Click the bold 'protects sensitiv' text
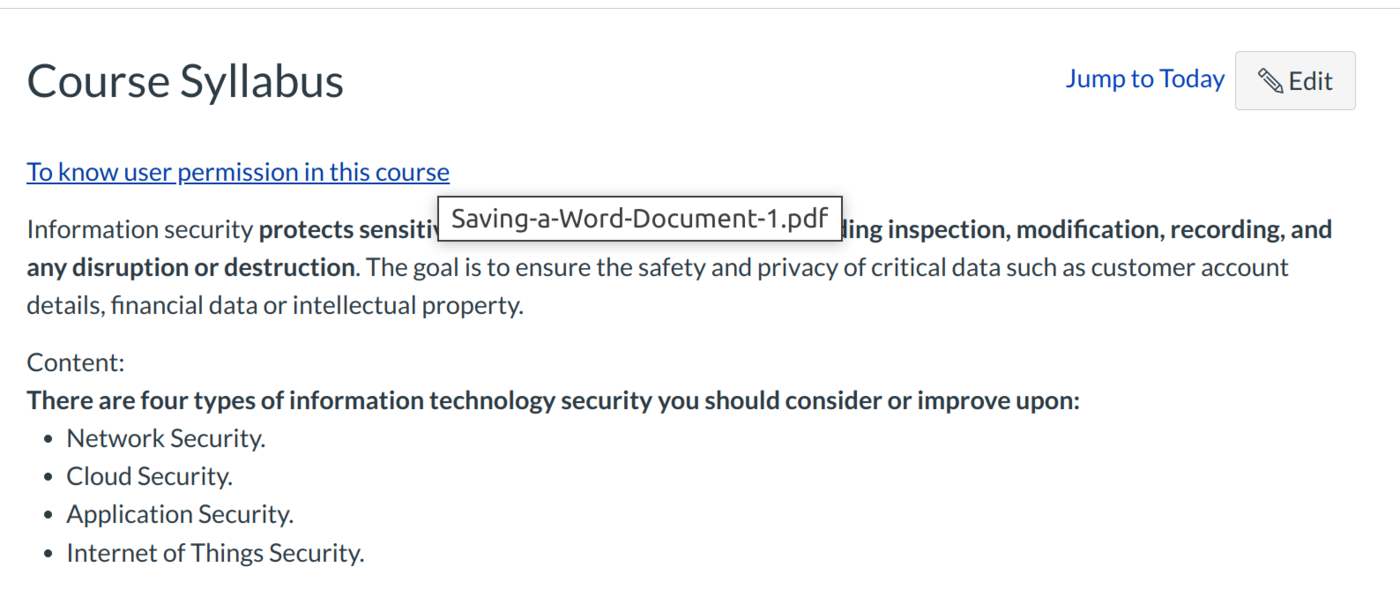This screenshot has height=597, width=1400. tap(348, 230)
